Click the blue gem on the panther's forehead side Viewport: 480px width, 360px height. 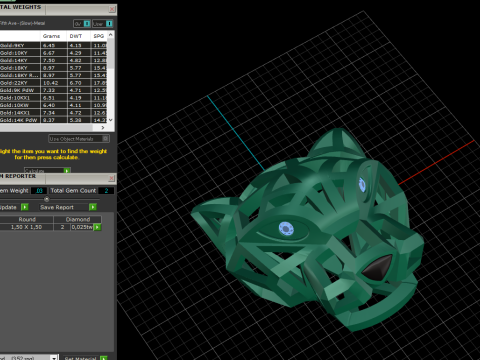point(362,184)
